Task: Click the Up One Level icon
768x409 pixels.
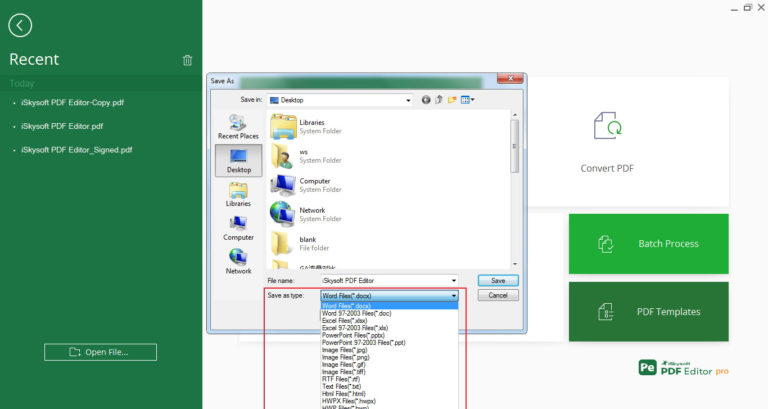Action: tap(439, 100)
